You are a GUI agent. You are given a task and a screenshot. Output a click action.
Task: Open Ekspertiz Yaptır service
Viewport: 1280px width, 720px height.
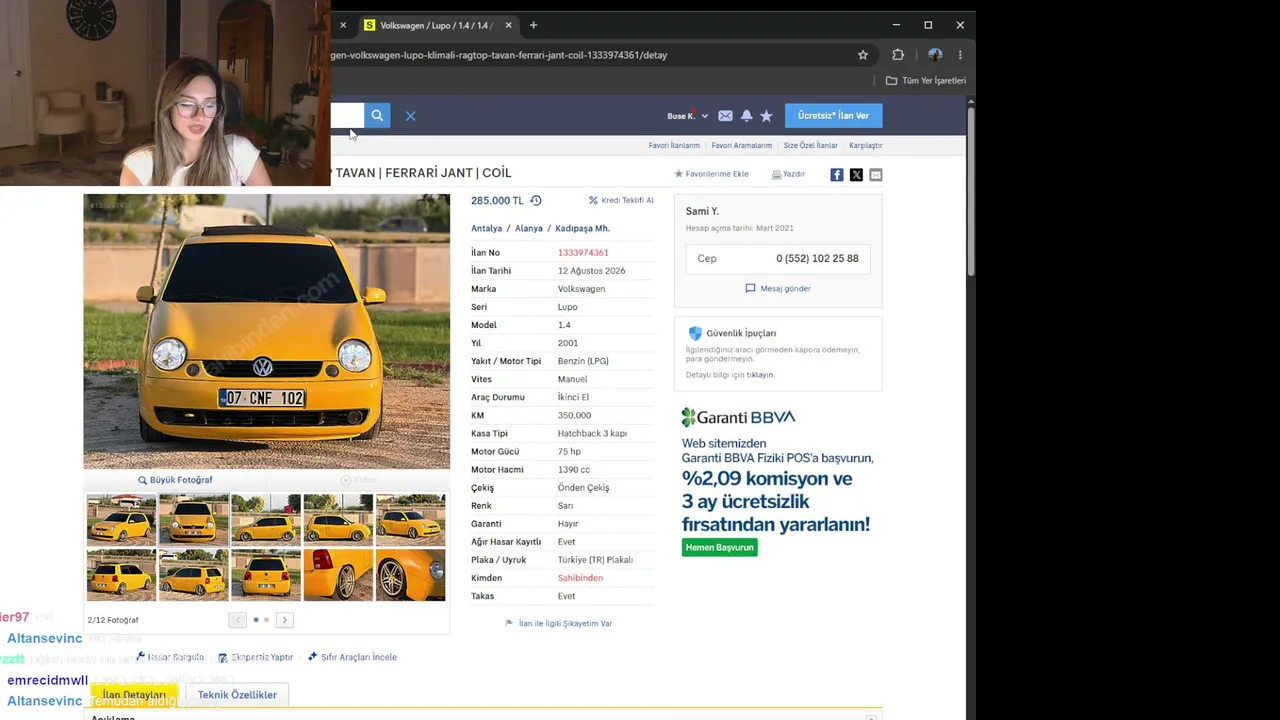(x=256, y=657)
